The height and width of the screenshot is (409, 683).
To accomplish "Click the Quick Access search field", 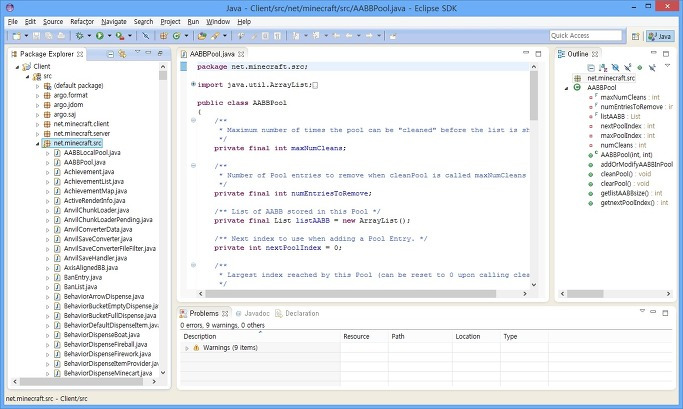I will coord(585,35).
